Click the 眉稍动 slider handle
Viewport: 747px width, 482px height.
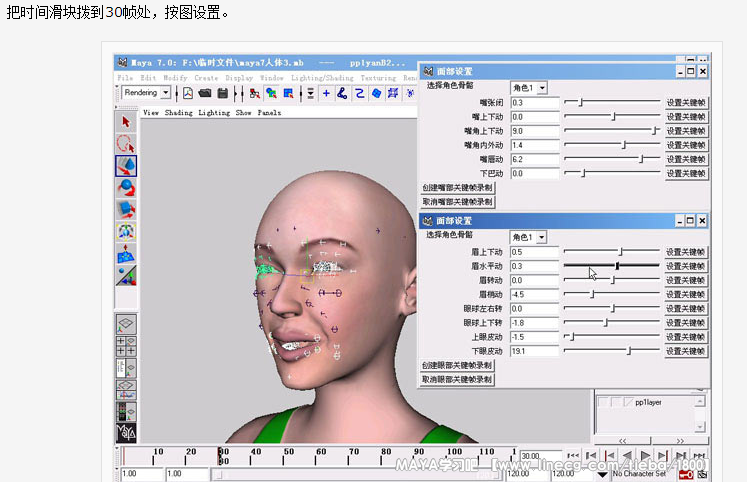pos(592,294)
